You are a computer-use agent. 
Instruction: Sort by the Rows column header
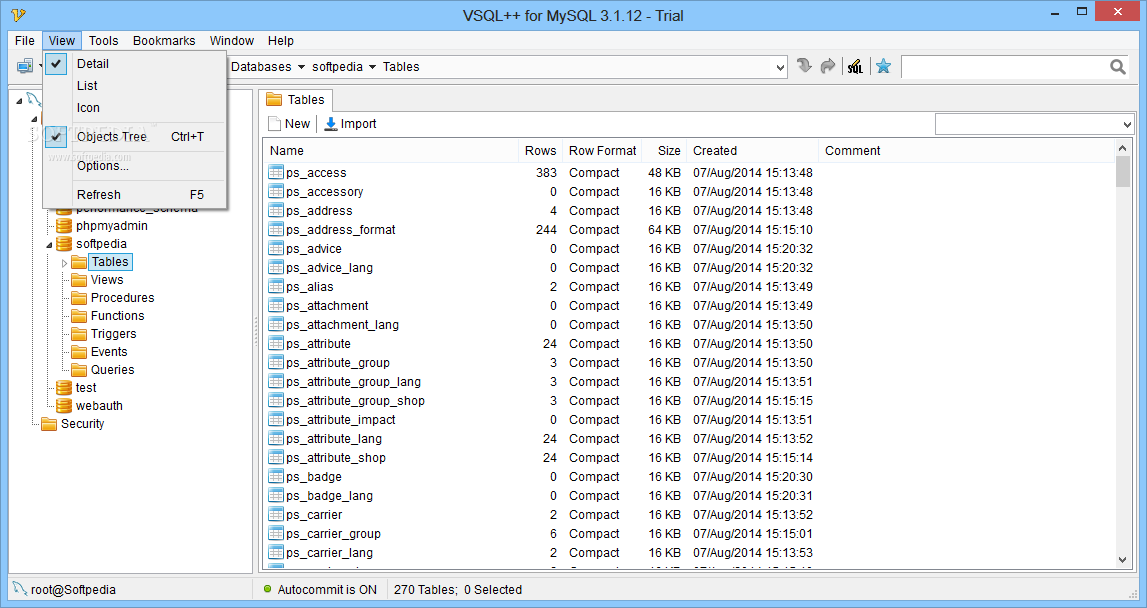coord(540,151)
